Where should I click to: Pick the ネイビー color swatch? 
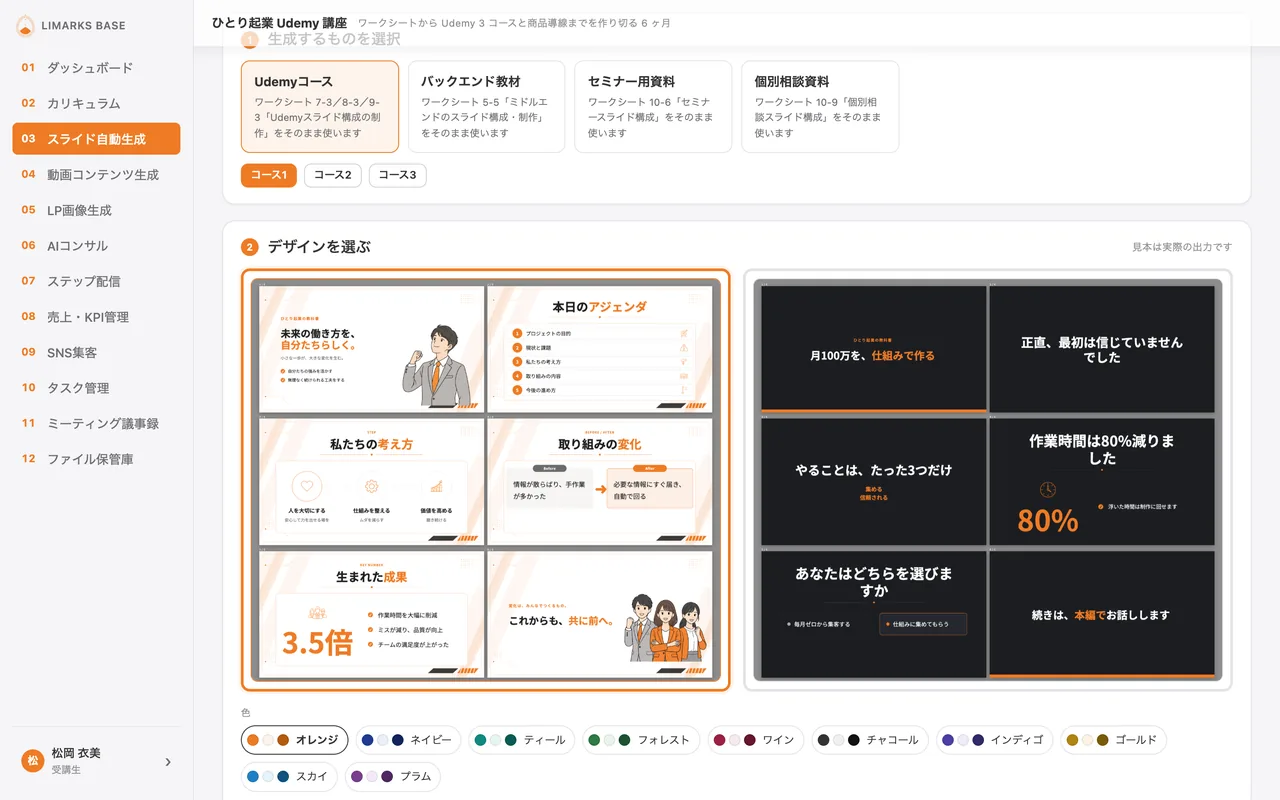click(x=408, y=740)
